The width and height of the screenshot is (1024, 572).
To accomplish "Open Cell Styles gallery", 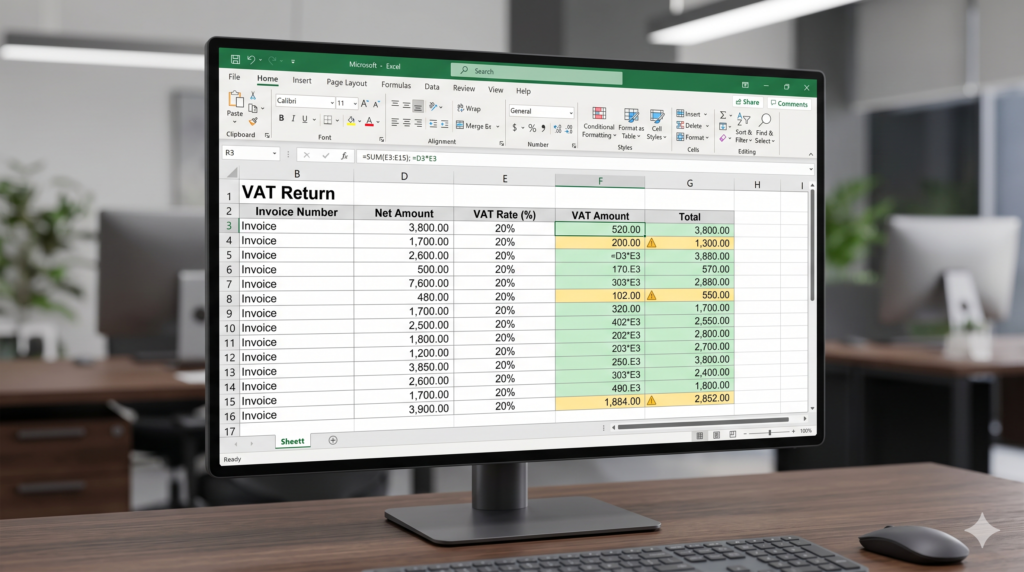I will click(656, 125).
